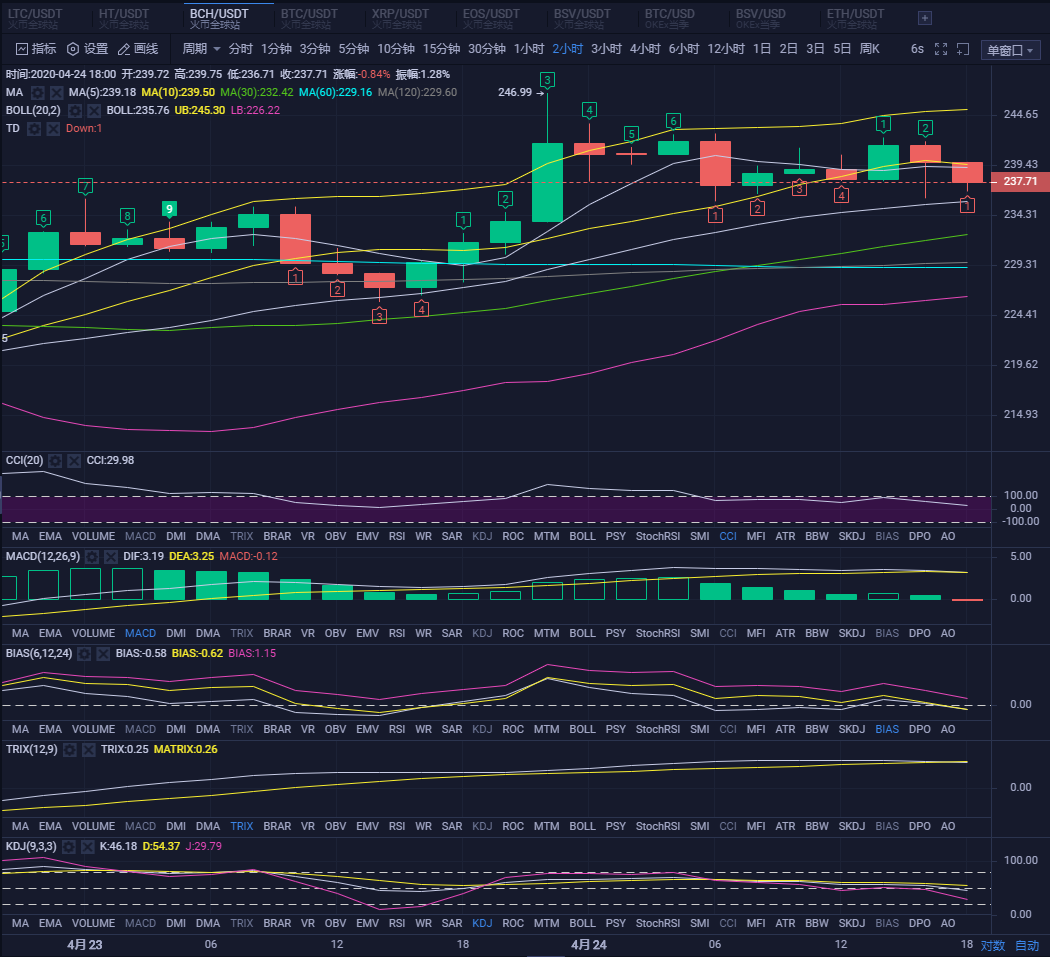1050x957 pixels.
Task: Close the BIAS(6,12,24) sub-chart
Action: 103,654
